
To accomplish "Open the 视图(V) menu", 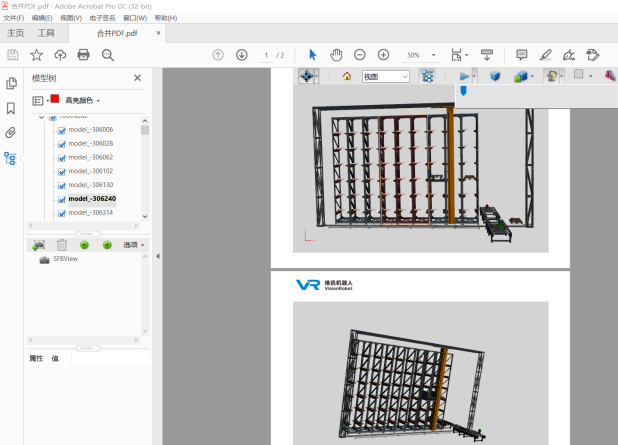I will [71, 18].
